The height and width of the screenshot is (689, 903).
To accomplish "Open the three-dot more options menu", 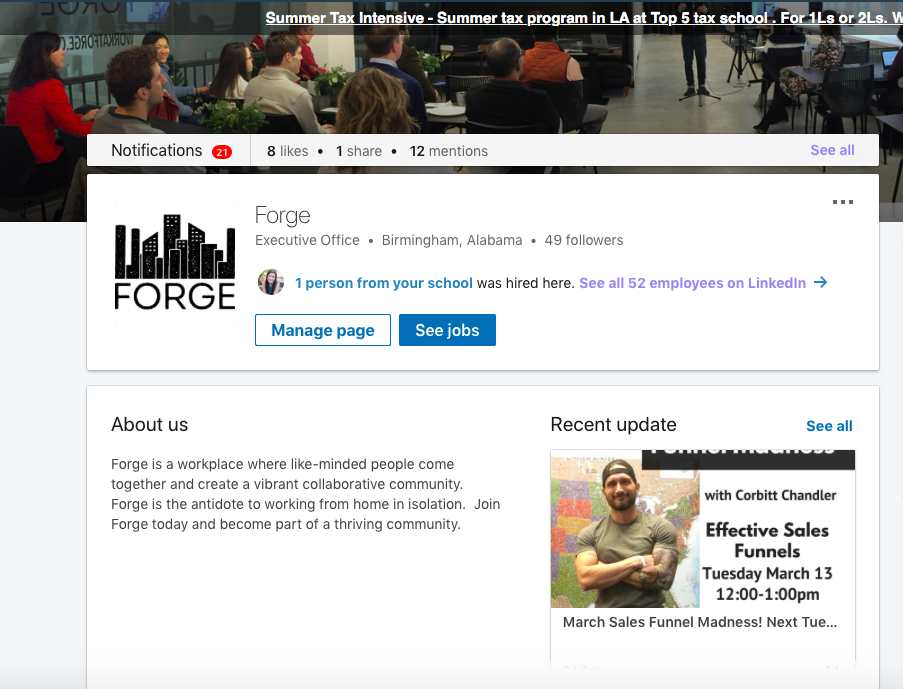I will (x=843, y=202).
